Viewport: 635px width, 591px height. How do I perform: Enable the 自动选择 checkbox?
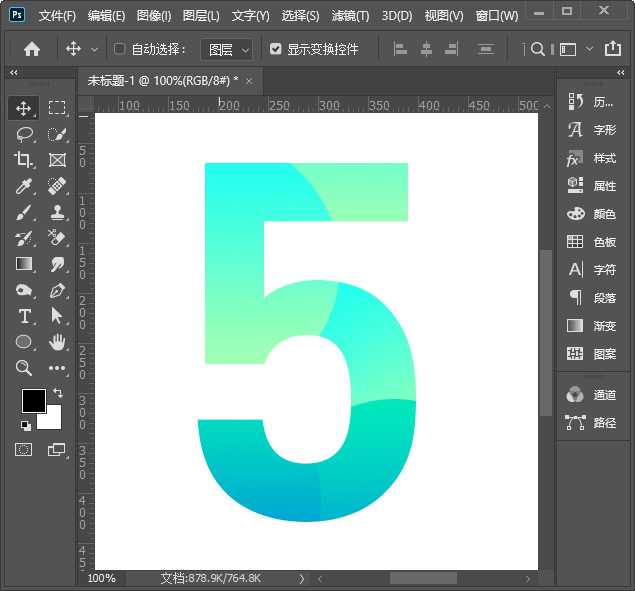pos(120,49)
